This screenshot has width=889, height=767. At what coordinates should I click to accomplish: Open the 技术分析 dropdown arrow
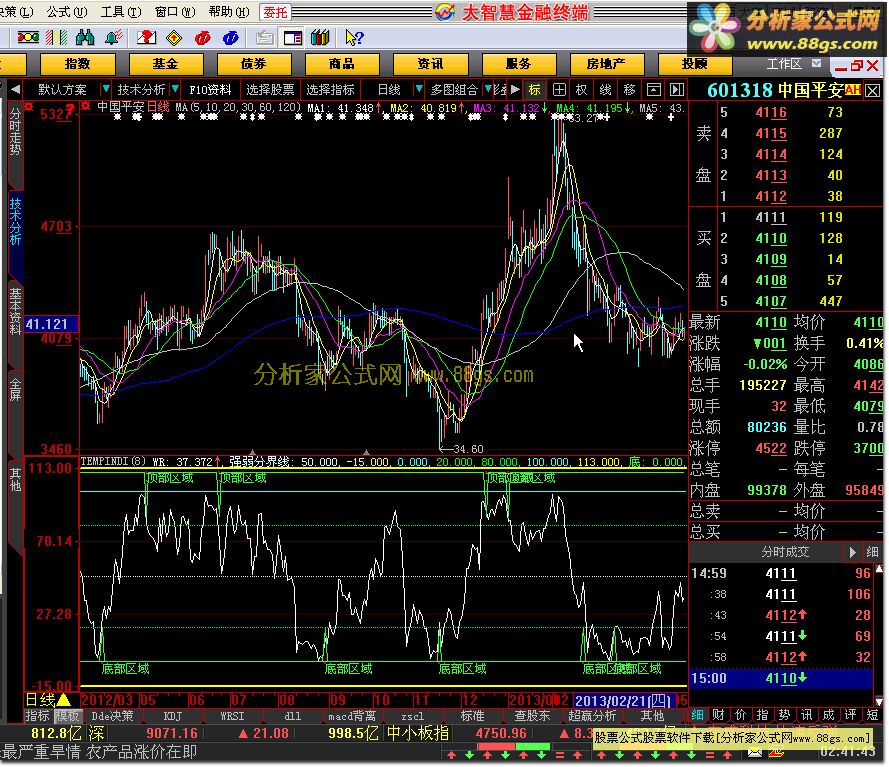175,89
